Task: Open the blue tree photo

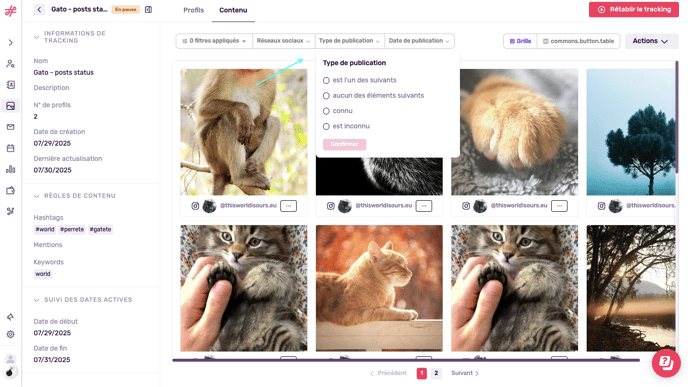Action: pos(631,132)
